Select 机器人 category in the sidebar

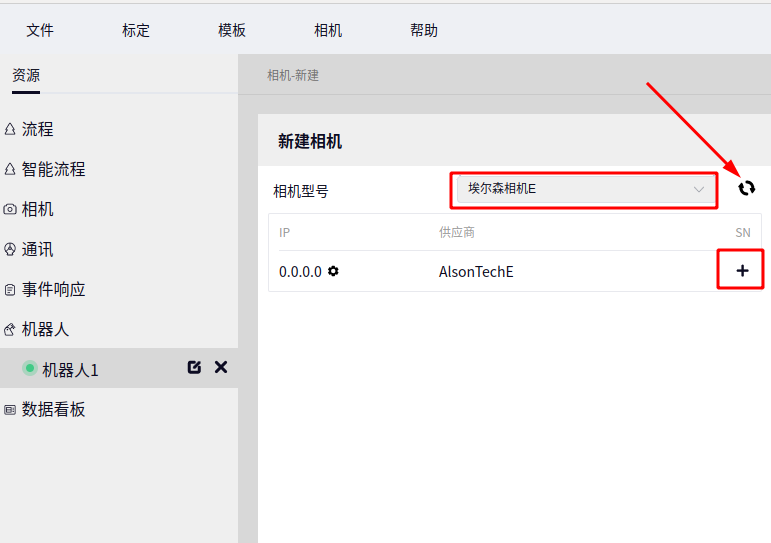[45, 329]
